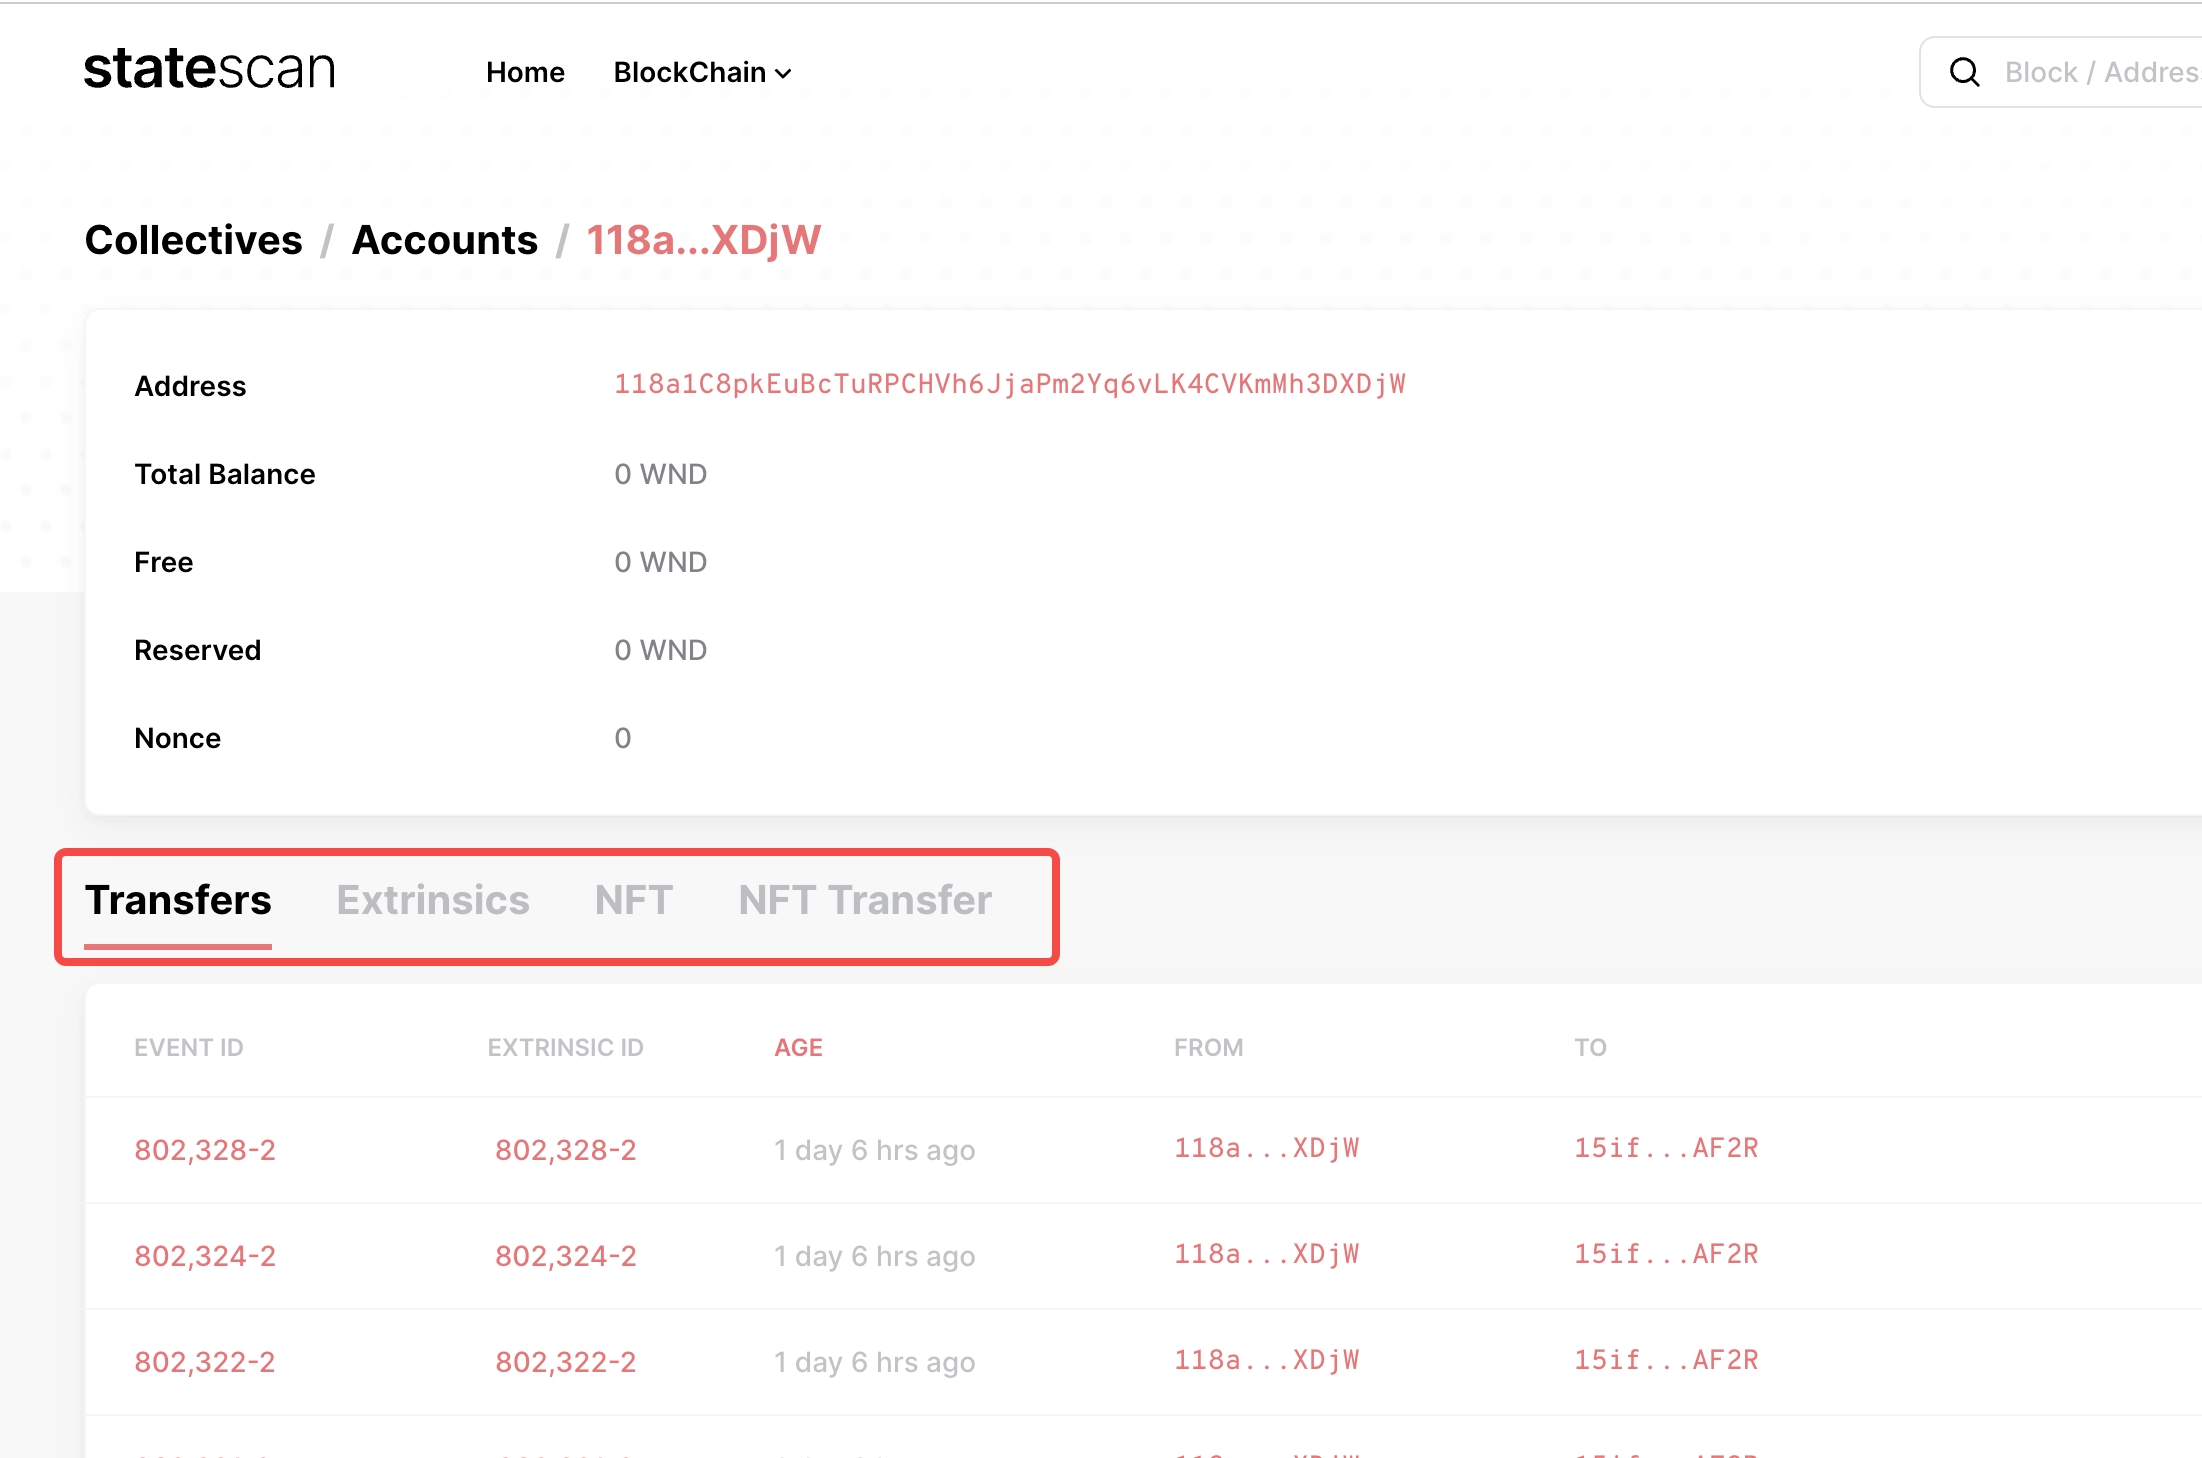2202x1458 pixels.
Task: Switch to the NFT tab
Action: (633, 900)
